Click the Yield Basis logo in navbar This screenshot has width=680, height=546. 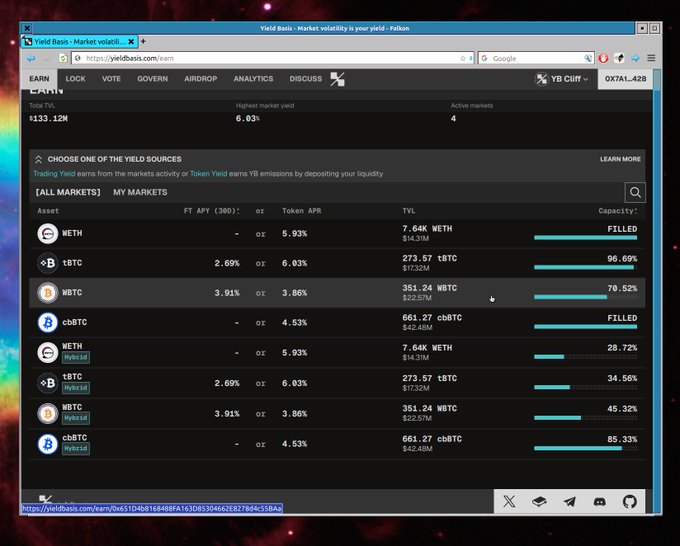[337, 79]
